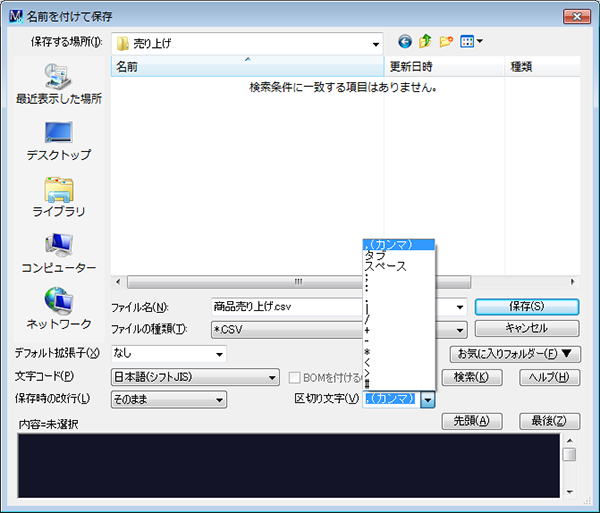The image size is (600, 513).
Task: Open Recent Places (最近表示した場所)
Action: pyautogui.click(x=58, y=84)
